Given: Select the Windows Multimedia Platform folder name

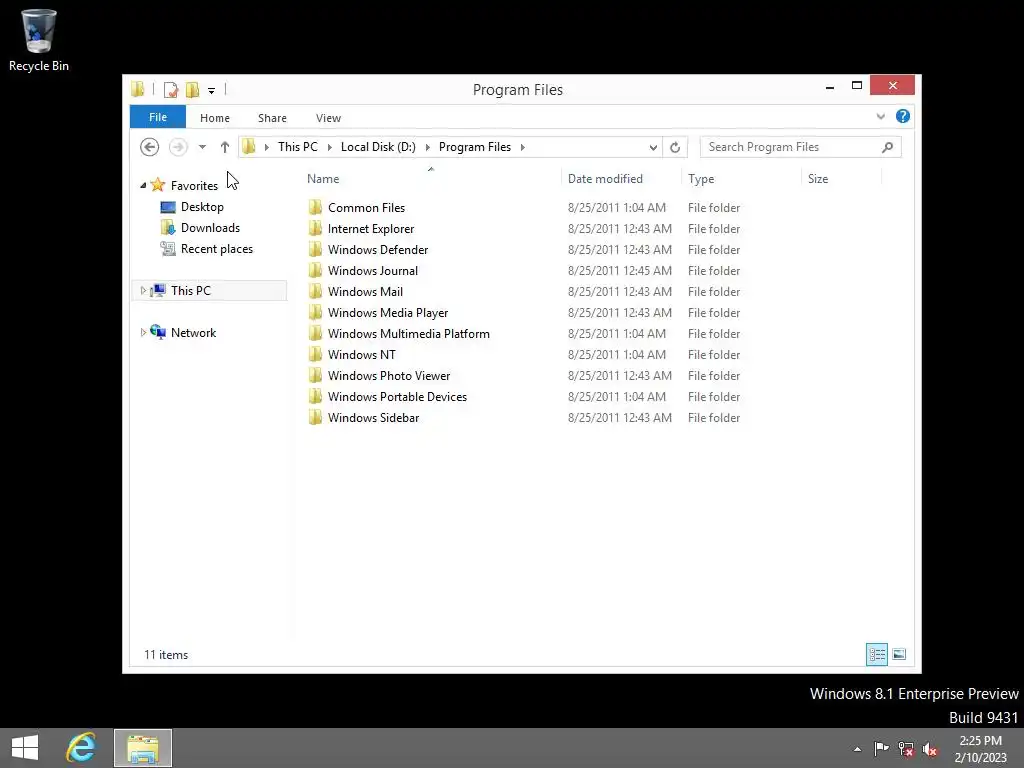Looking at the screenshot, I should coord(408,334).
